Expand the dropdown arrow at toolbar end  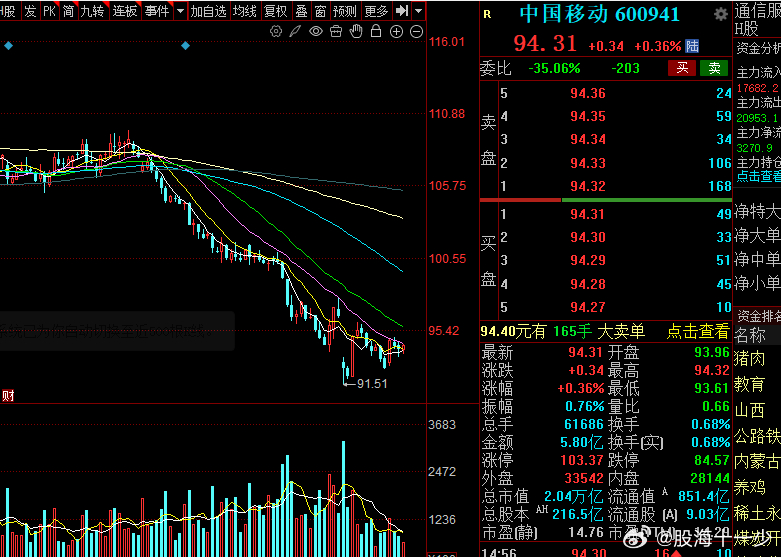(x=419, y=11)
